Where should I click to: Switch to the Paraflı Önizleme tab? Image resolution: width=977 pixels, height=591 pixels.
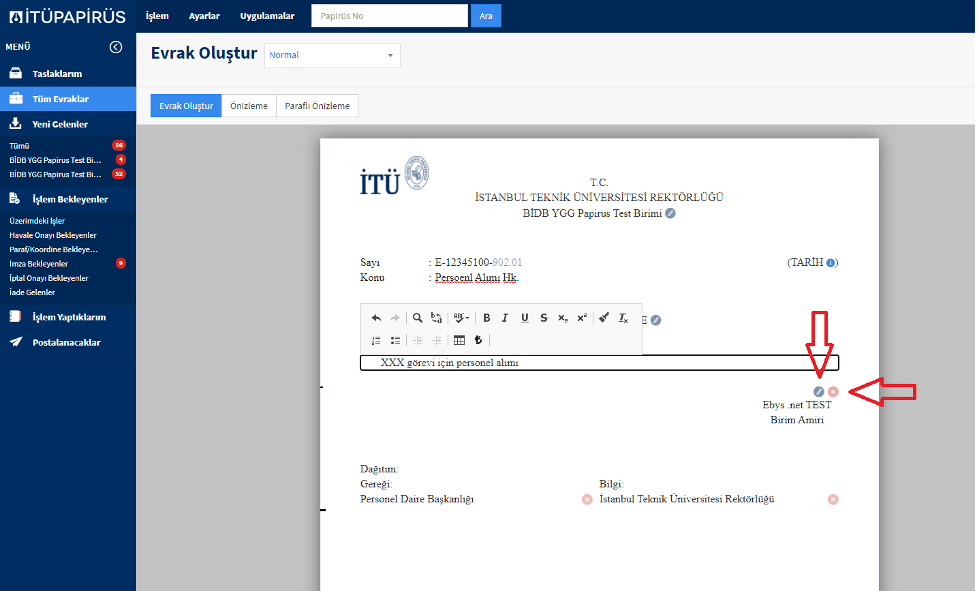click(x=317, y=106)
